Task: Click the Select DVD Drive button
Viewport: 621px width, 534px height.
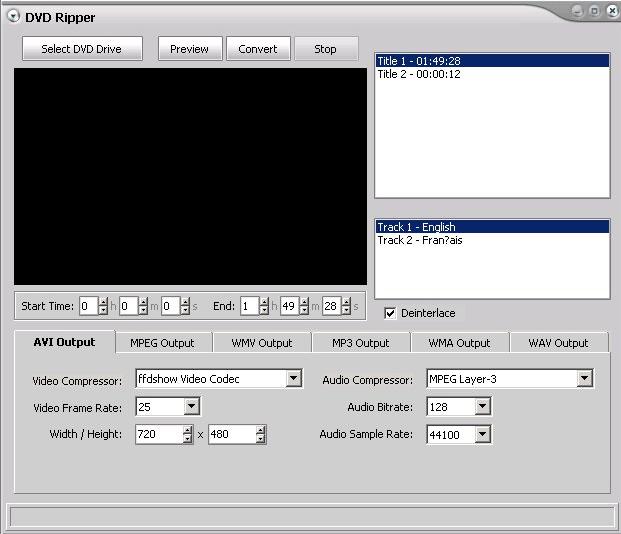Action: (x=82, y=49)
